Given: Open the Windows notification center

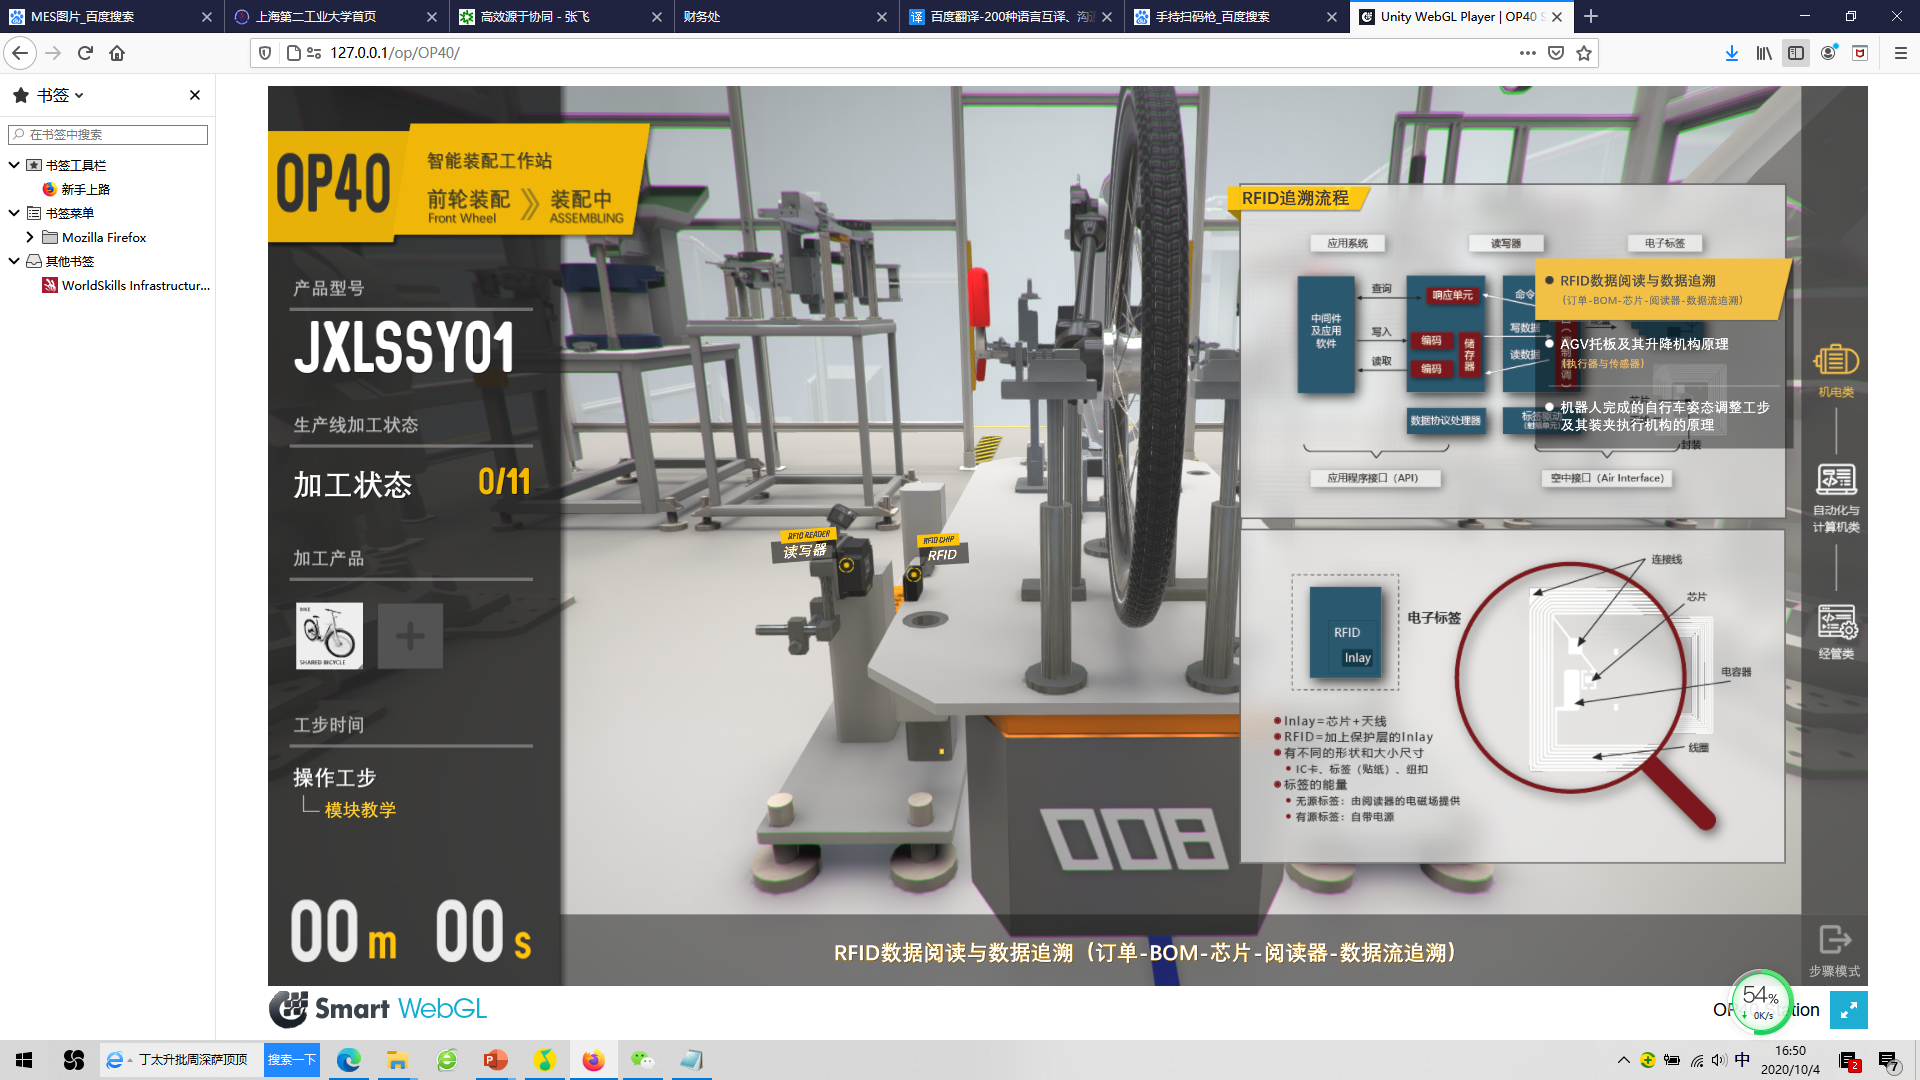Looking at the screenshot, I should pyautogui.click(x=1889, y=1060).
